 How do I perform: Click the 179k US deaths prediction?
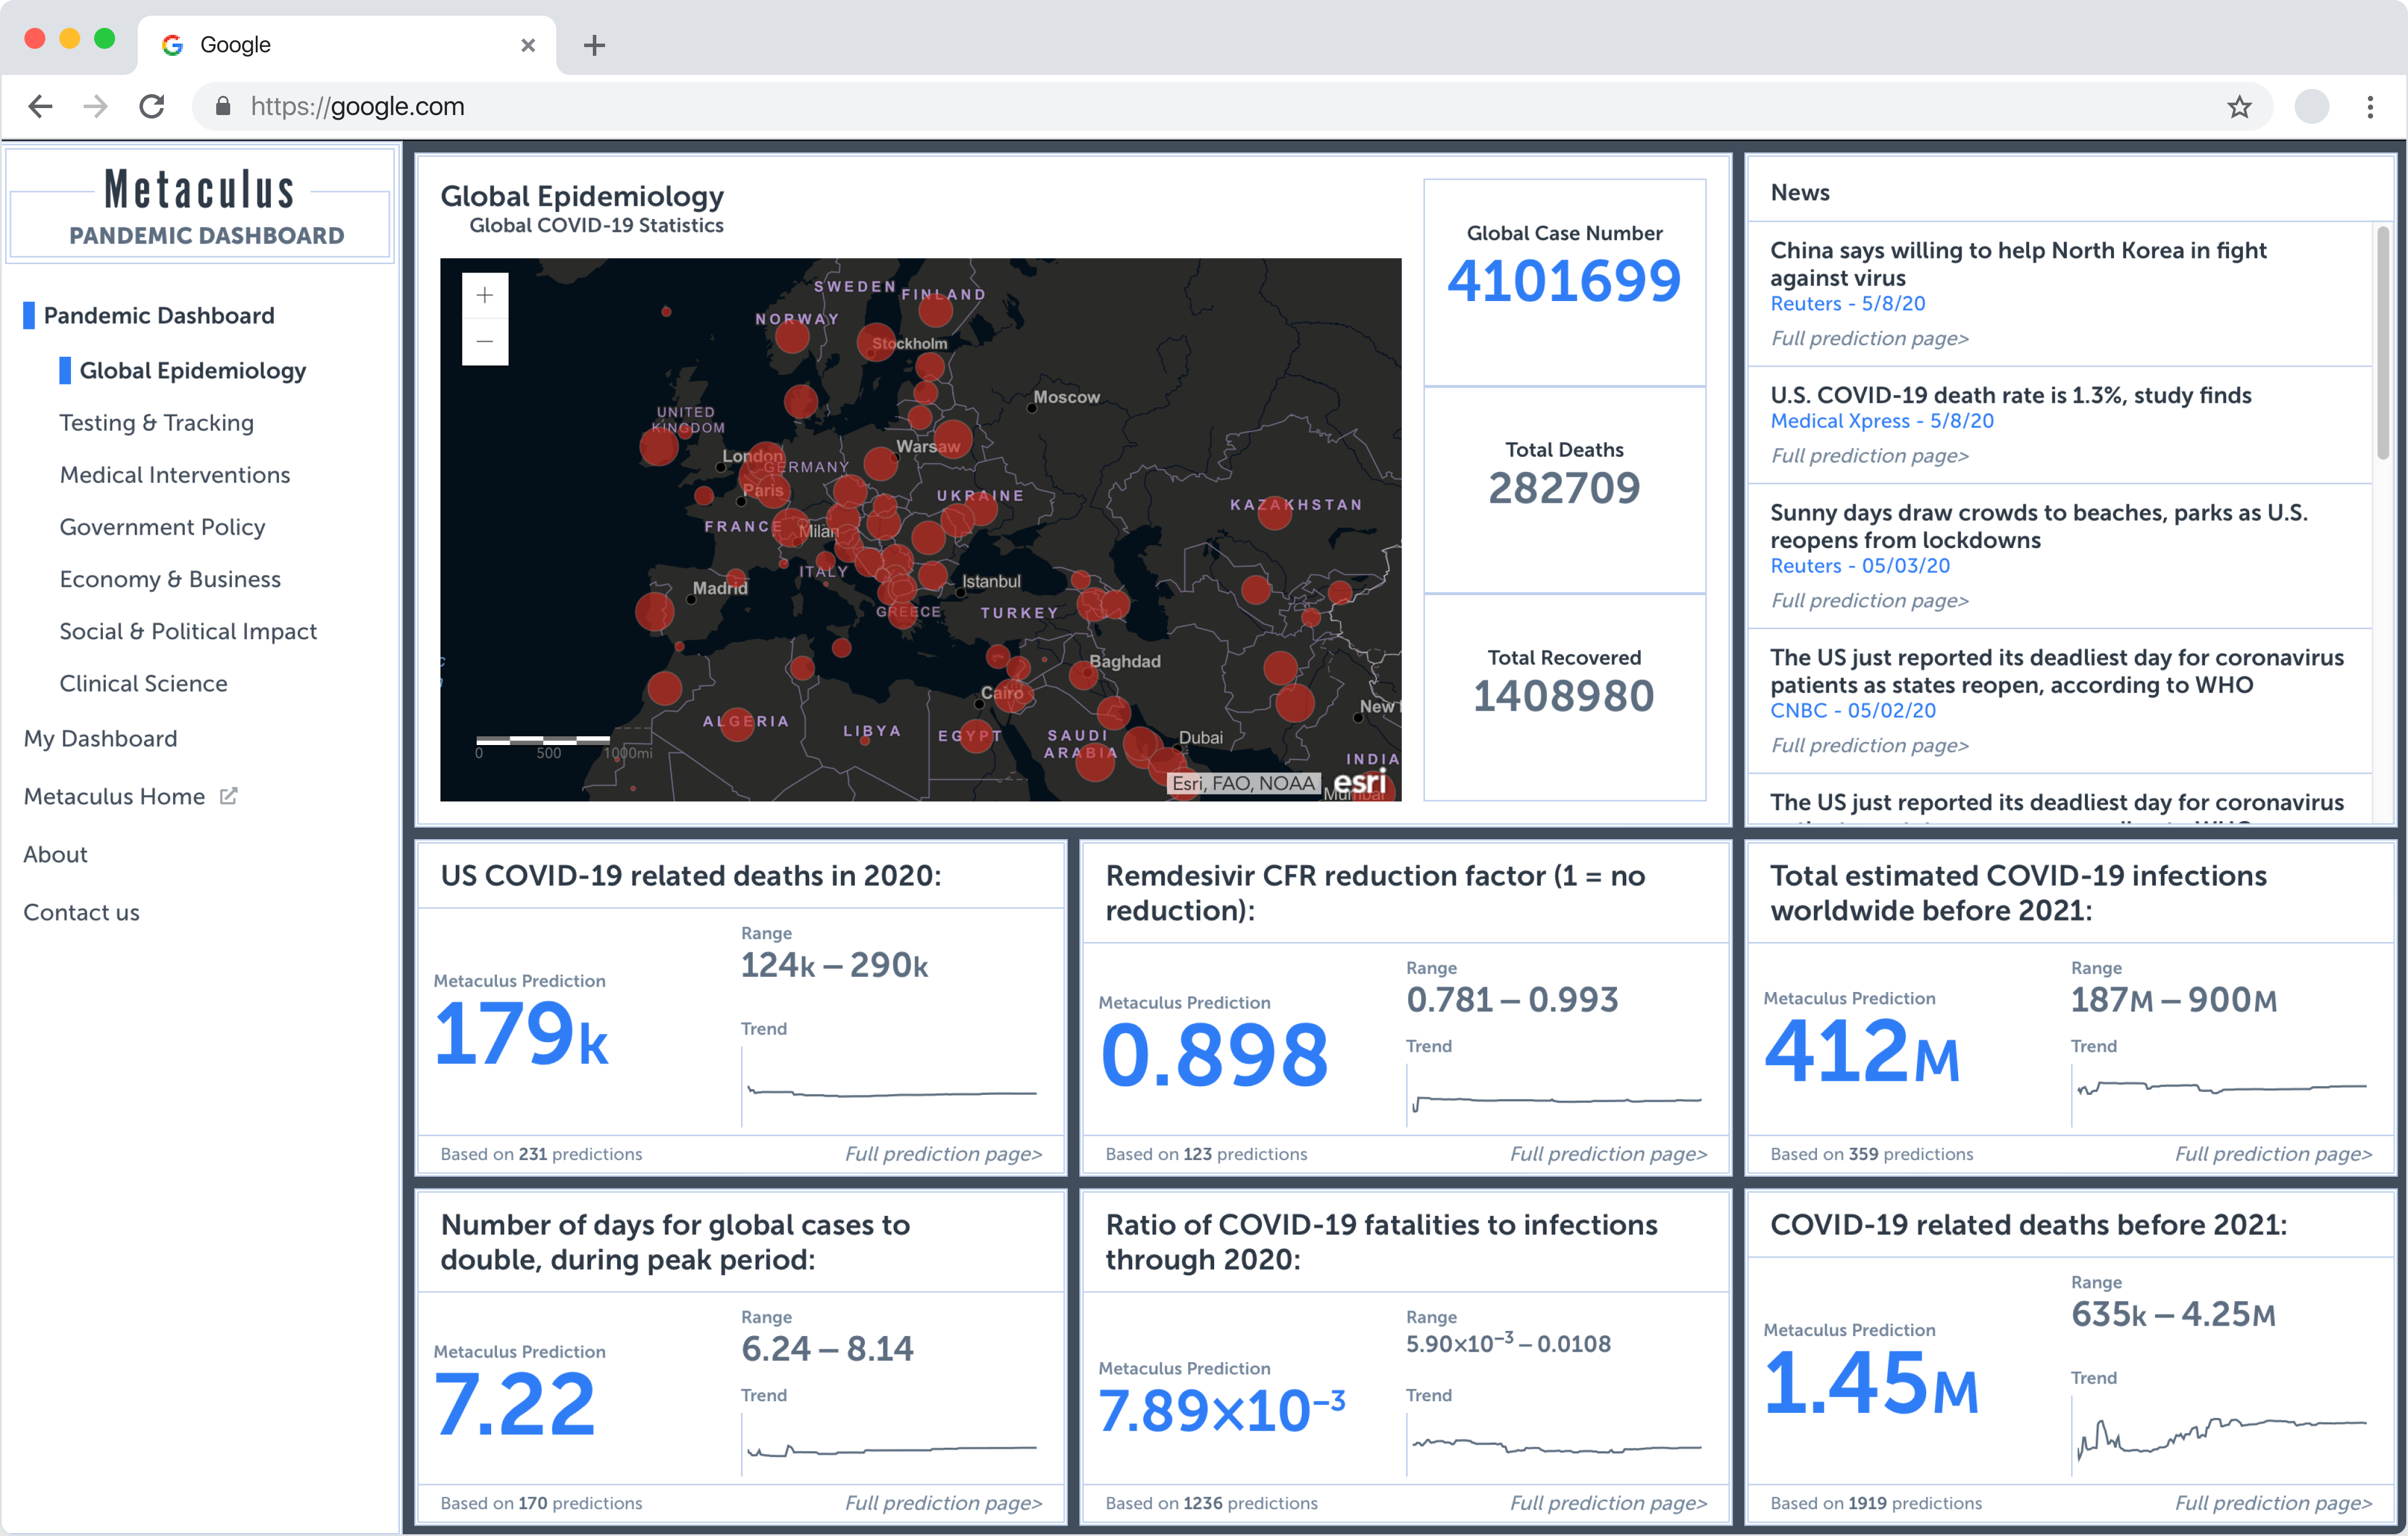click(521, 1035)
